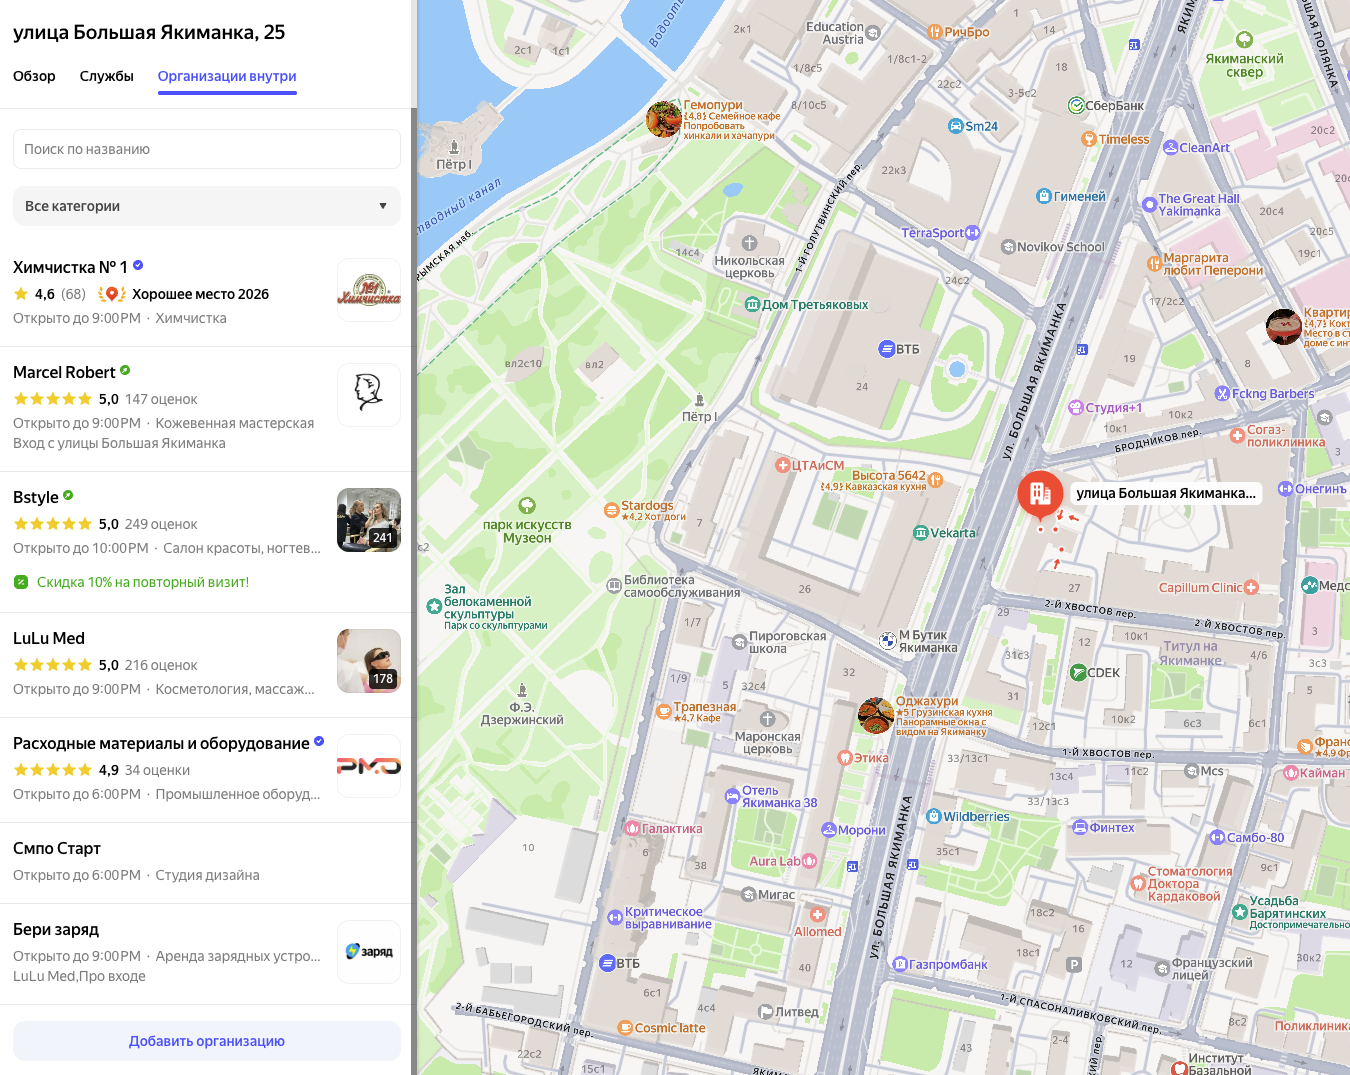The image size is (1350, 1075).
Task: Click the Газпромбанк map marker
Action: [899, 964]
